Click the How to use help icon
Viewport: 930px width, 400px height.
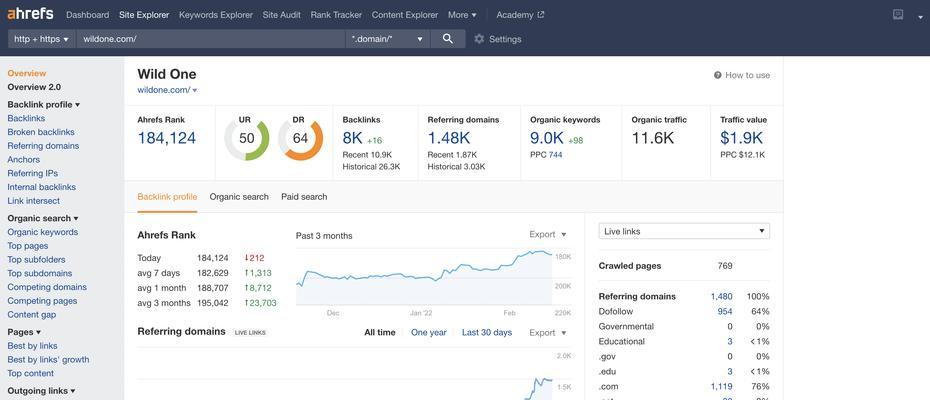click(718, 75)
